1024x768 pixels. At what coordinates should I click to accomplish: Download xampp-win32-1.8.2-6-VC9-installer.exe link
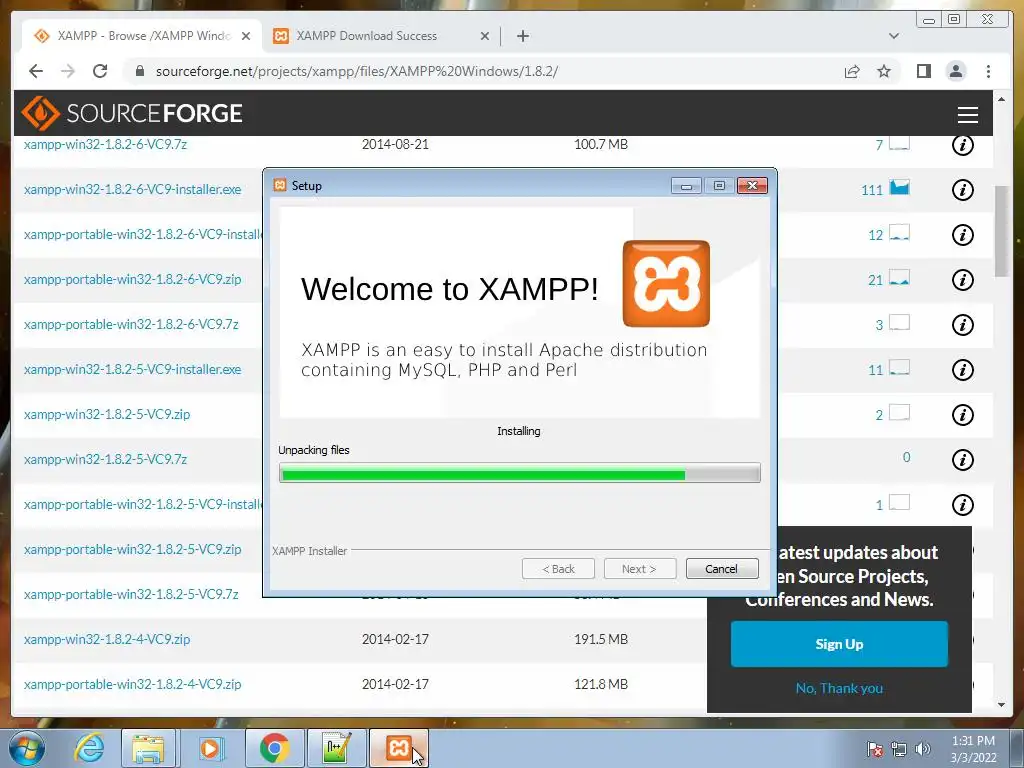pos(133,189)
